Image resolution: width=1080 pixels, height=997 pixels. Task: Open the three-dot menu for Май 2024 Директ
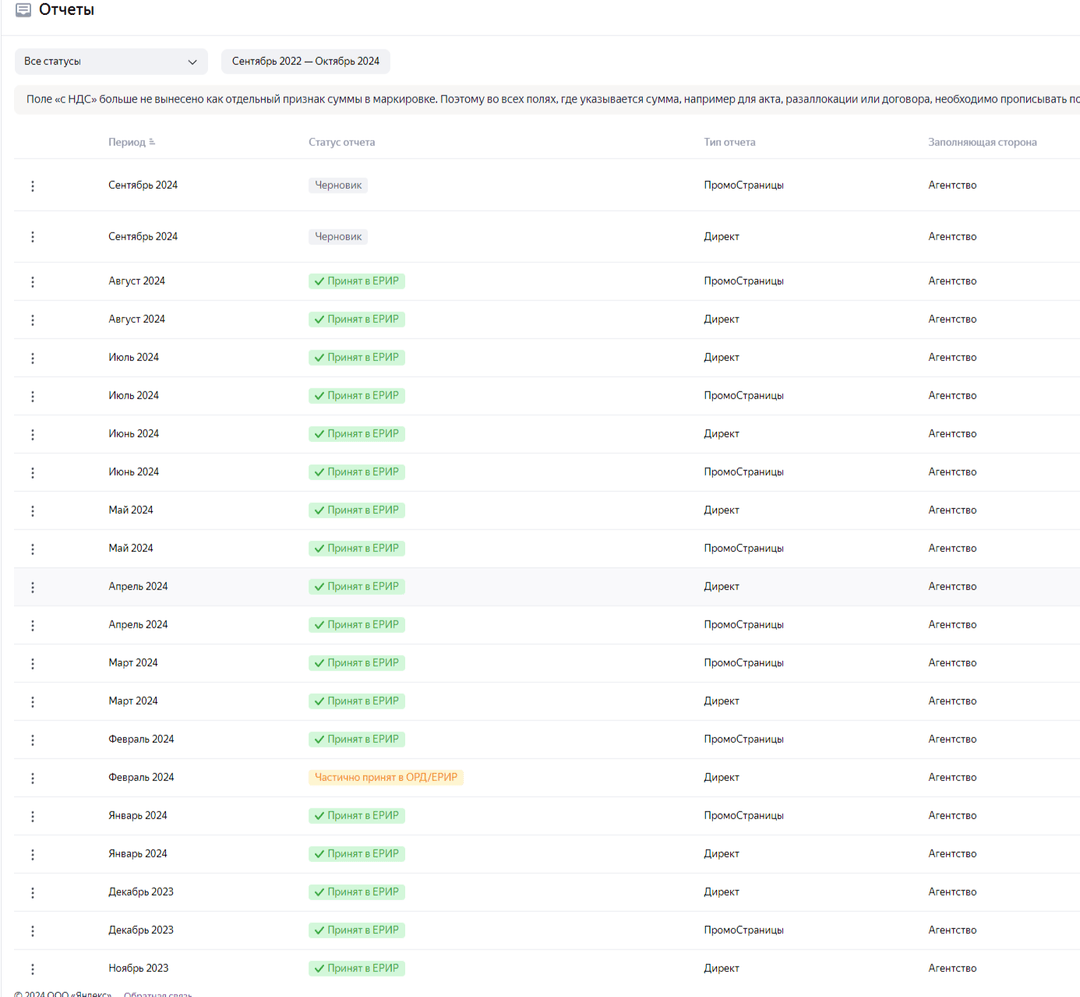(x=32, y=511)
